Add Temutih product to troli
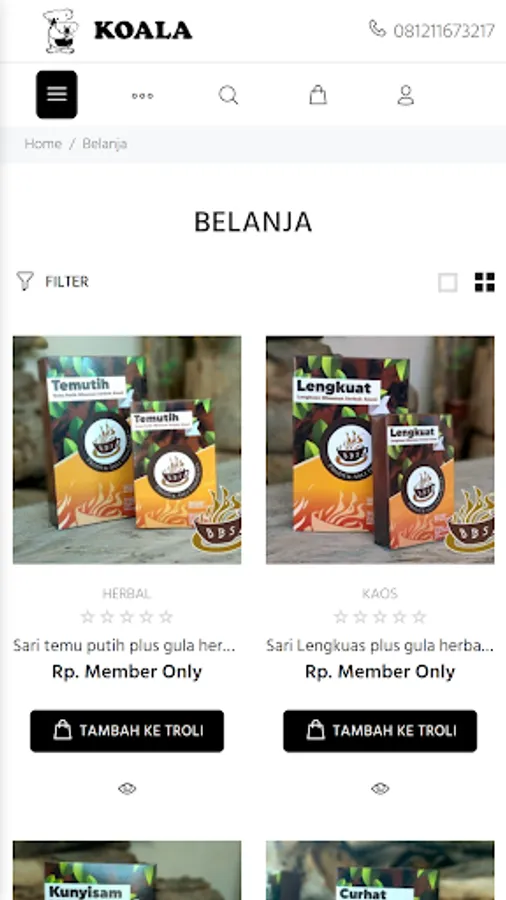Viewport: 506px width, 900px height. (x=127, y=731)
